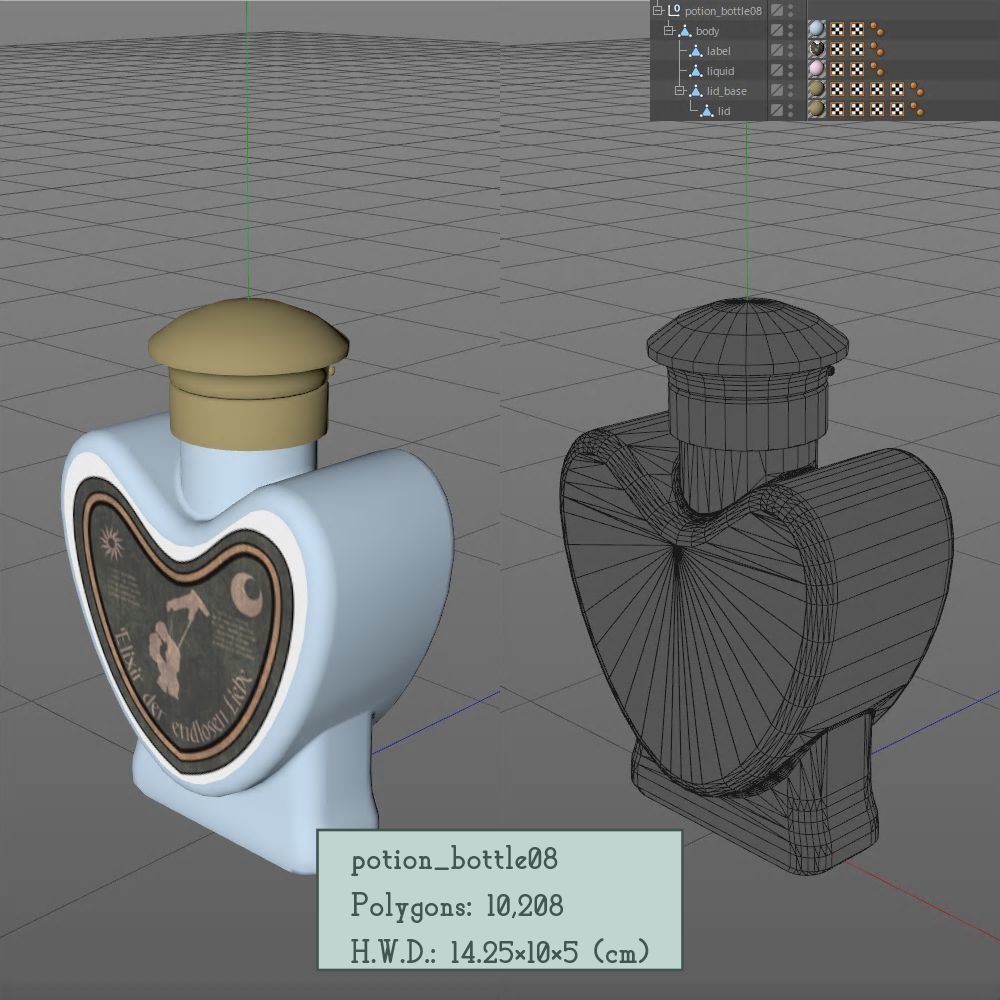Select the first checkered UVW tag on lid_base
The image size is (1000, 1000).
point(837,89)
